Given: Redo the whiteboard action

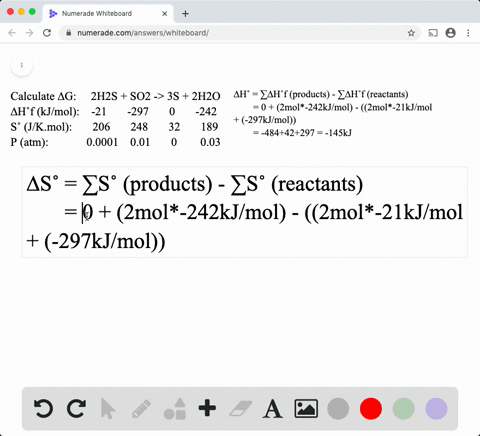Looking at the screenshot, I should [x=76, y=408].
